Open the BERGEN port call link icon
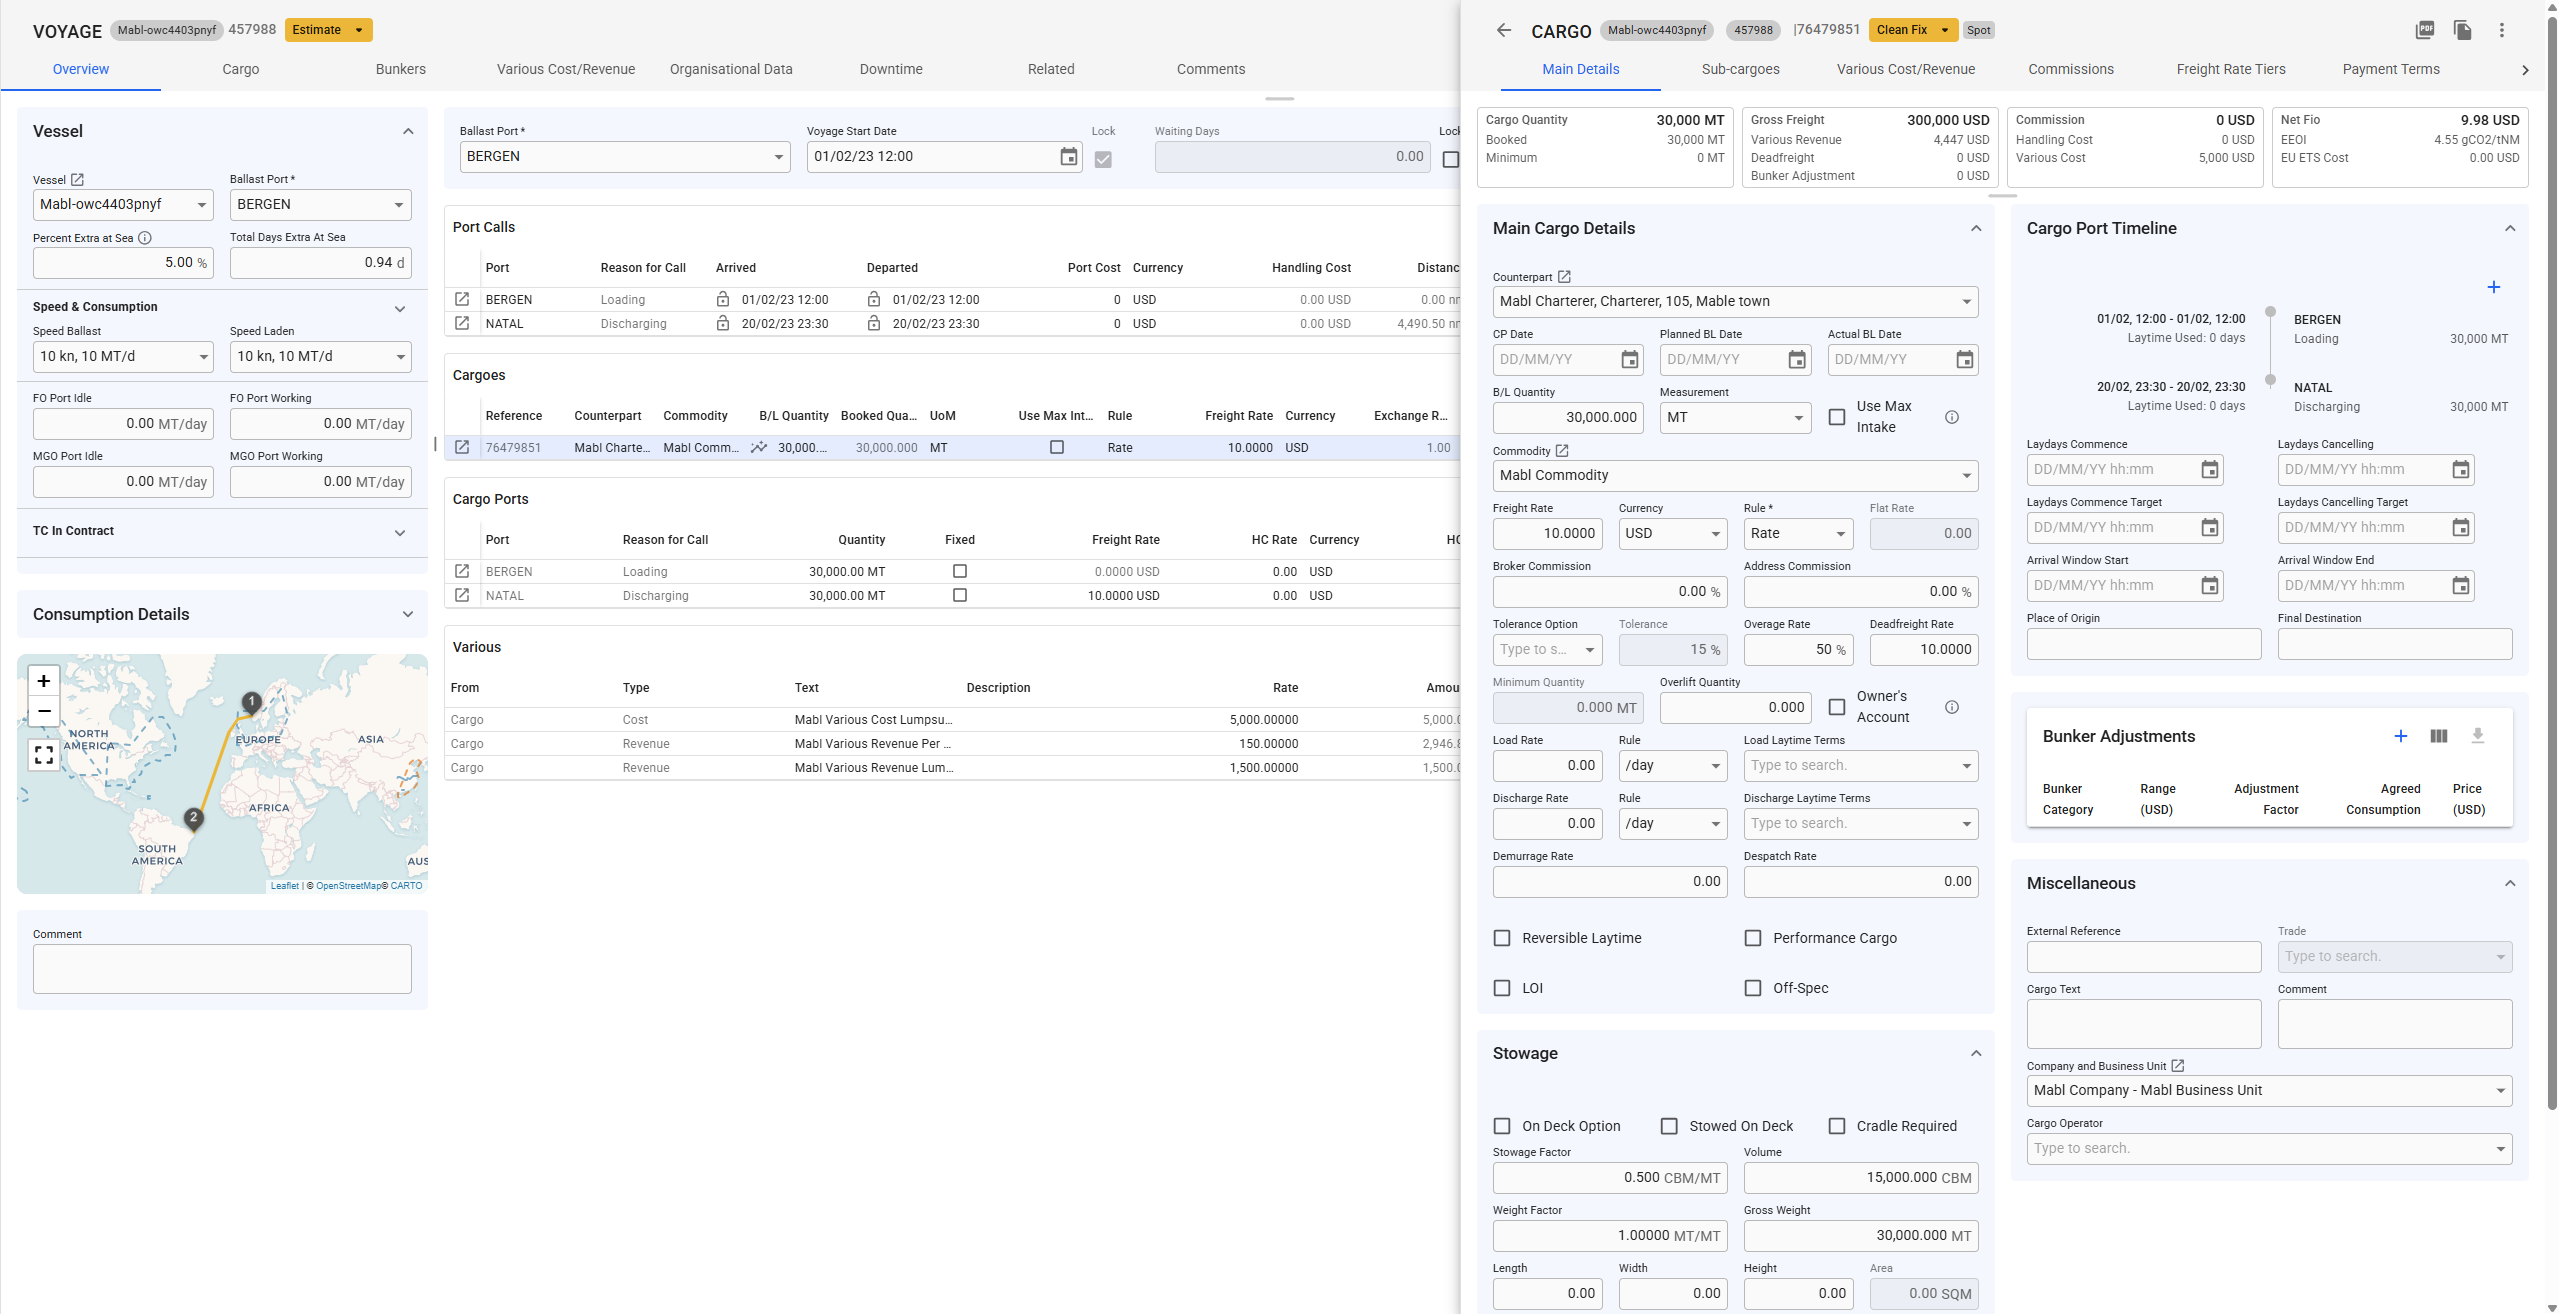 462,299
